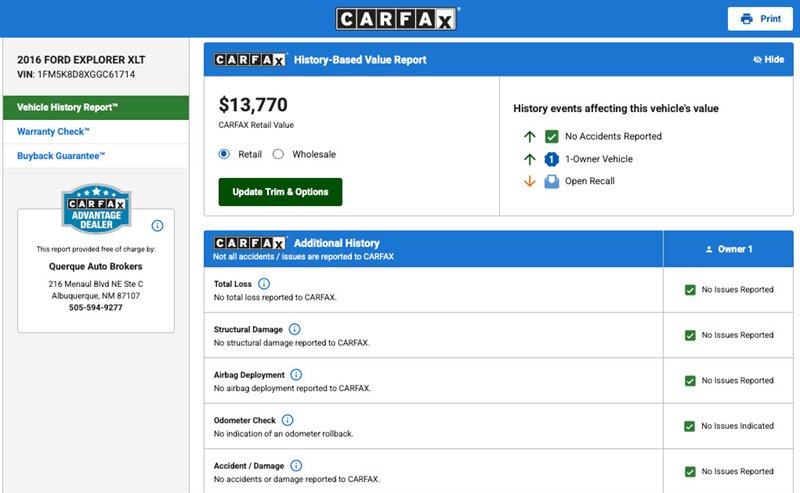Select the Wholesale radio button

coord(278,154)
